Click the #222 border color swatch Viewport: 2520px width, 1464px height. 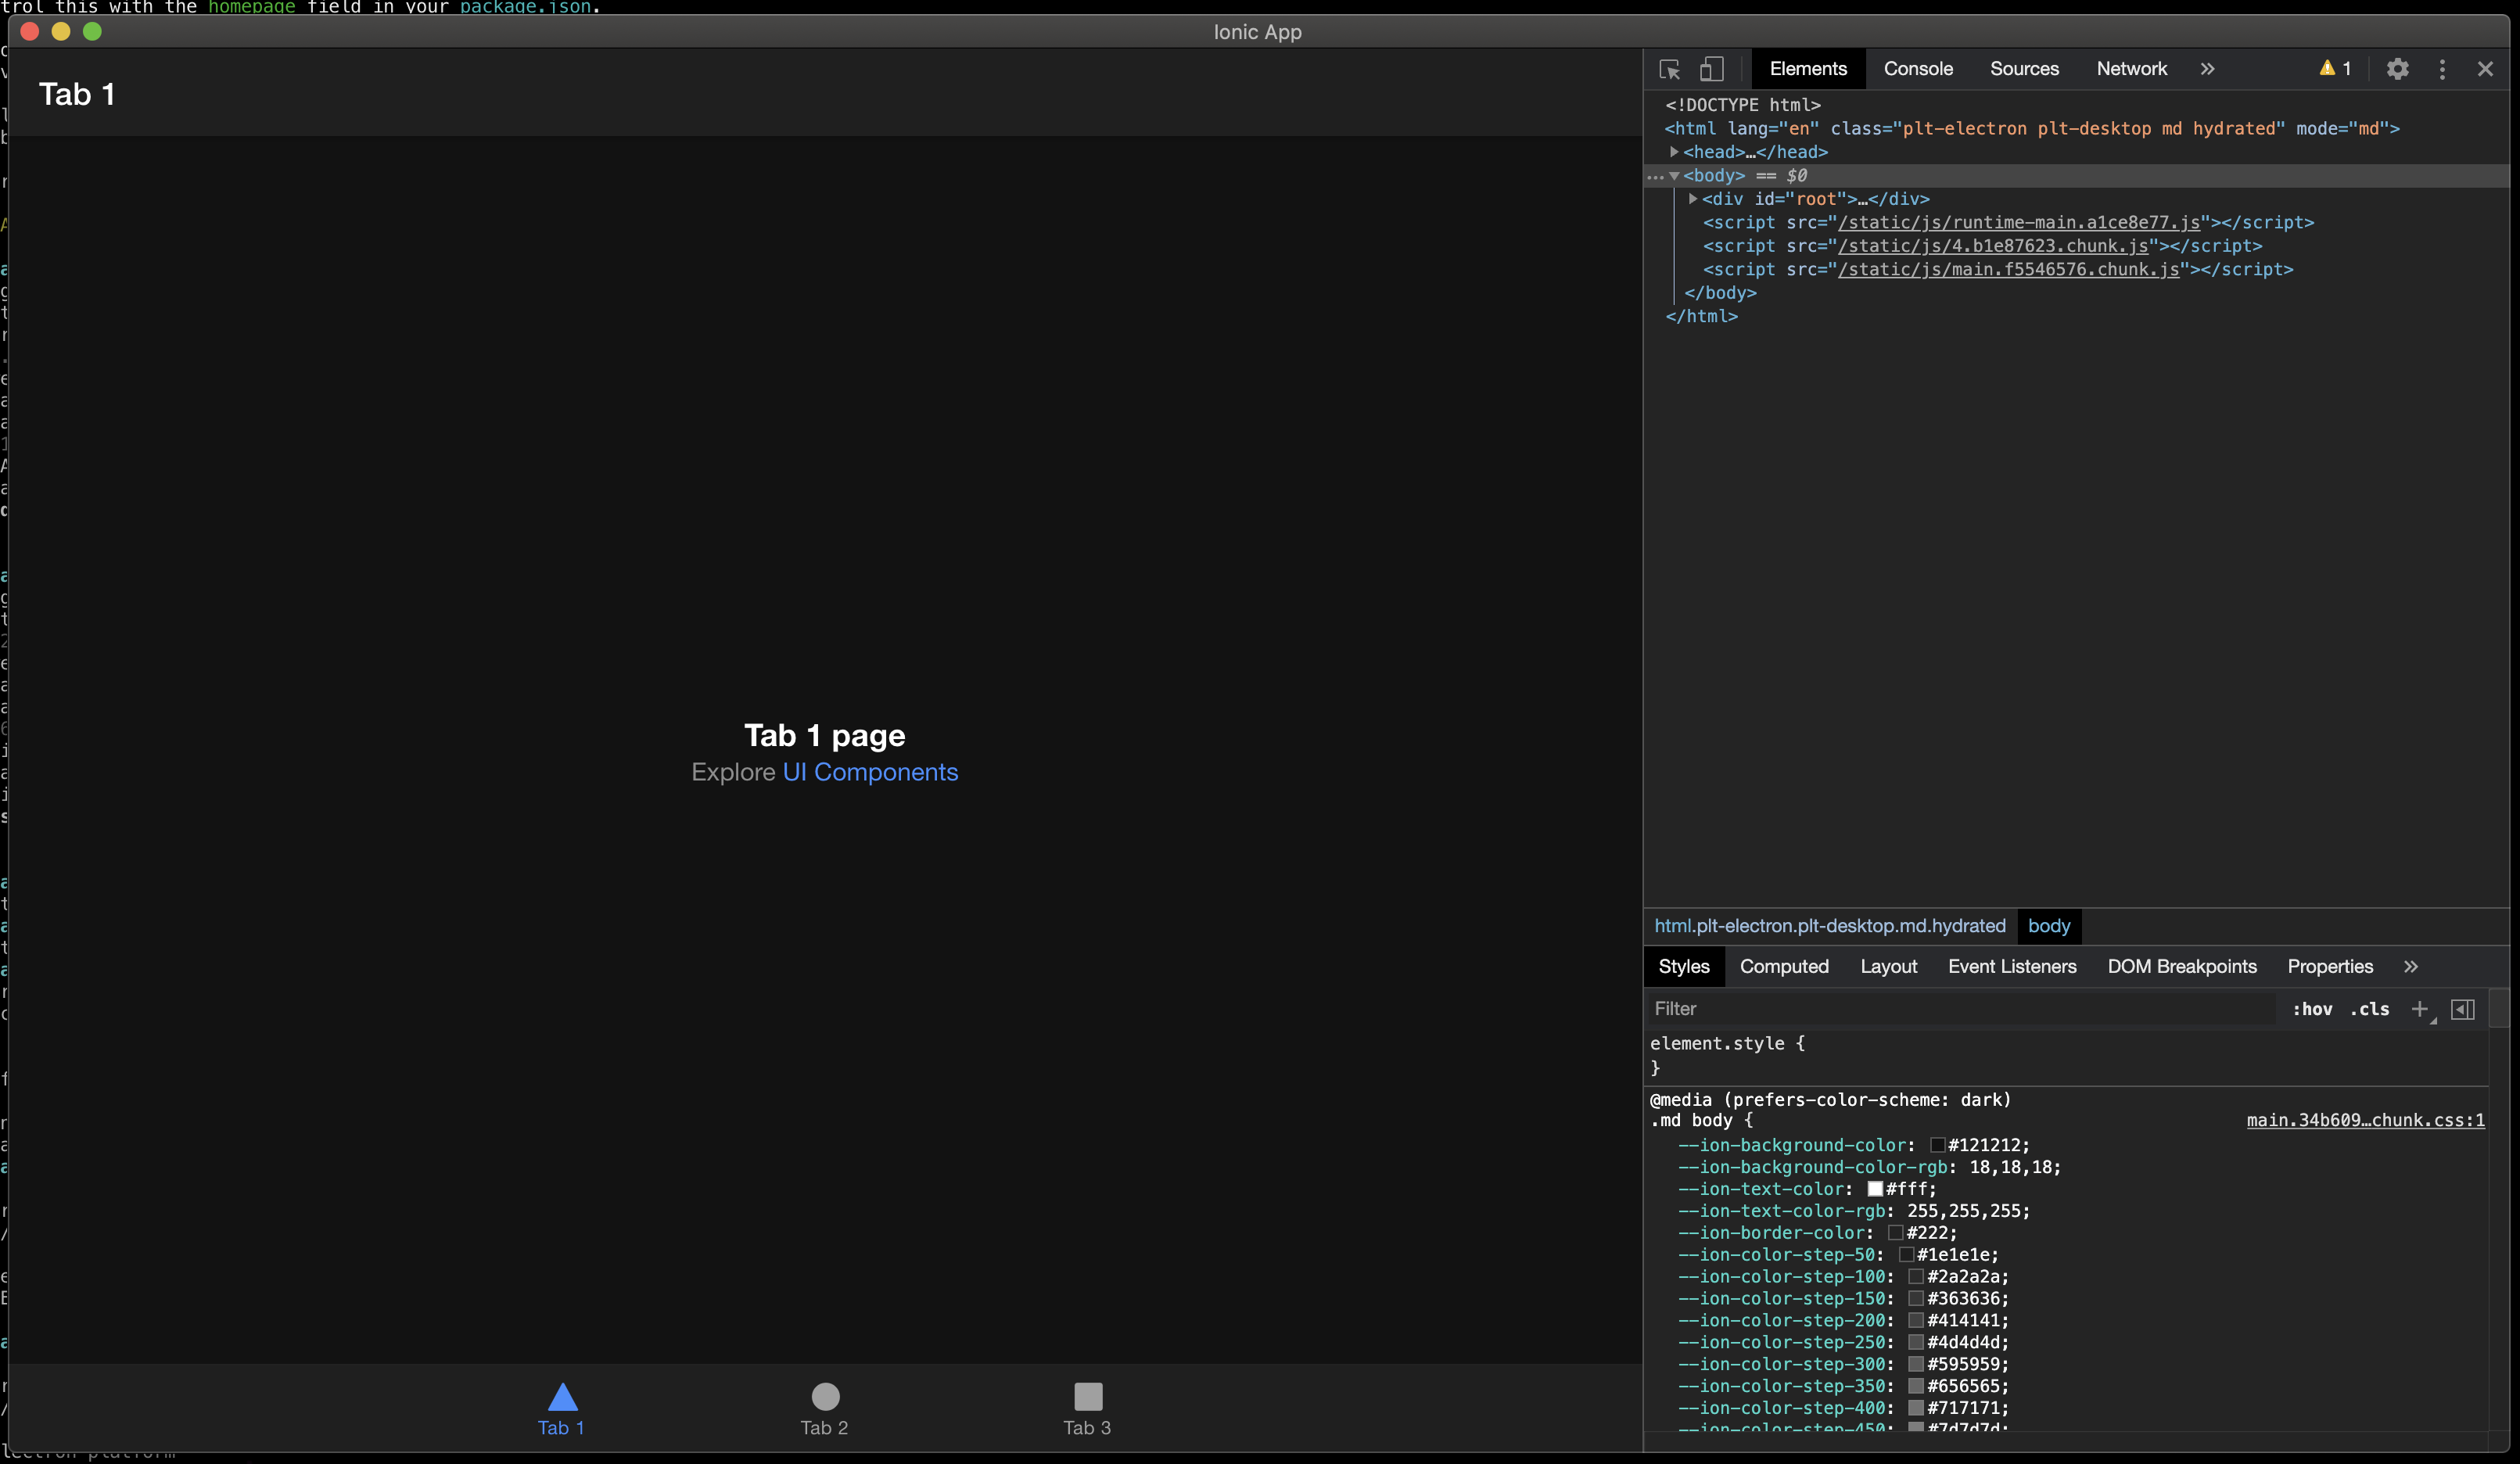tap(1896, 1233)
